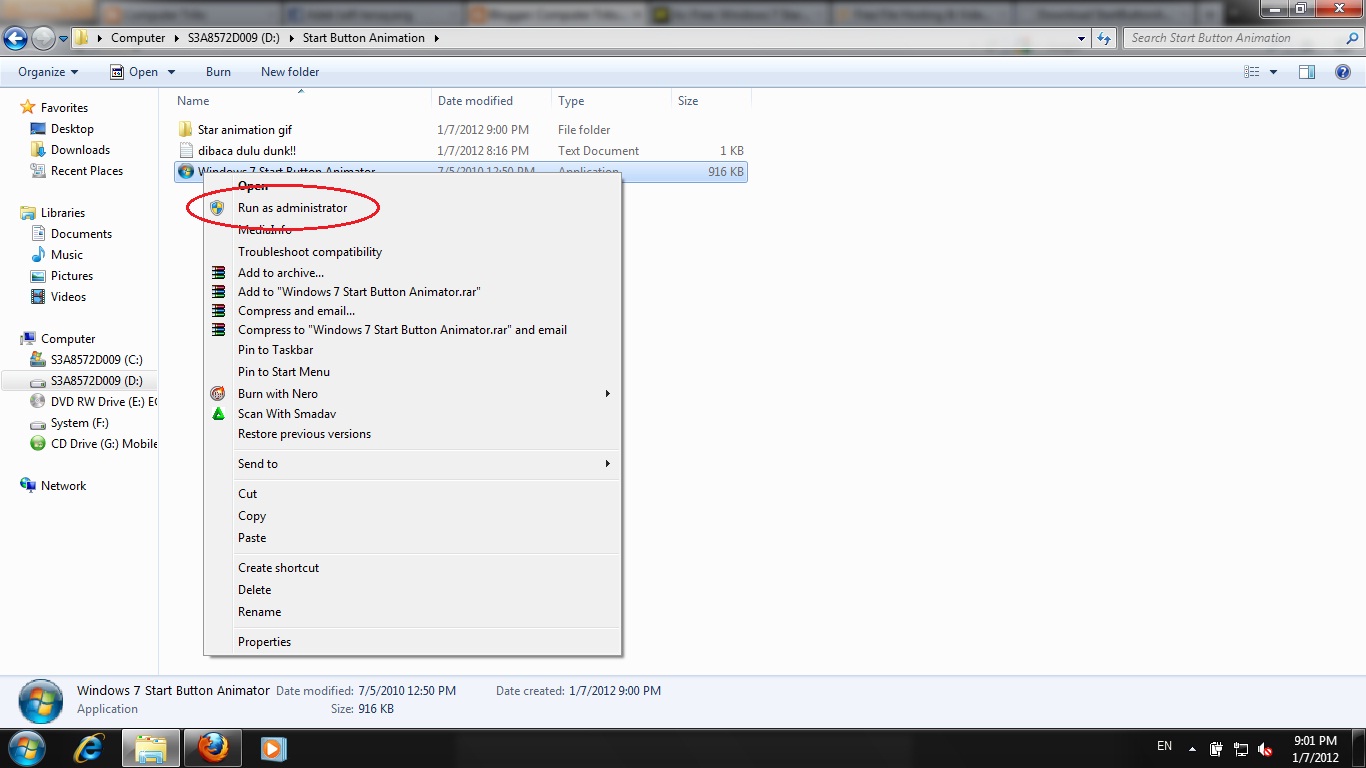The width and height of the screenshot is (1366, 768).
Task: Click the Windows Start orb
Action: tap(27, 748)
